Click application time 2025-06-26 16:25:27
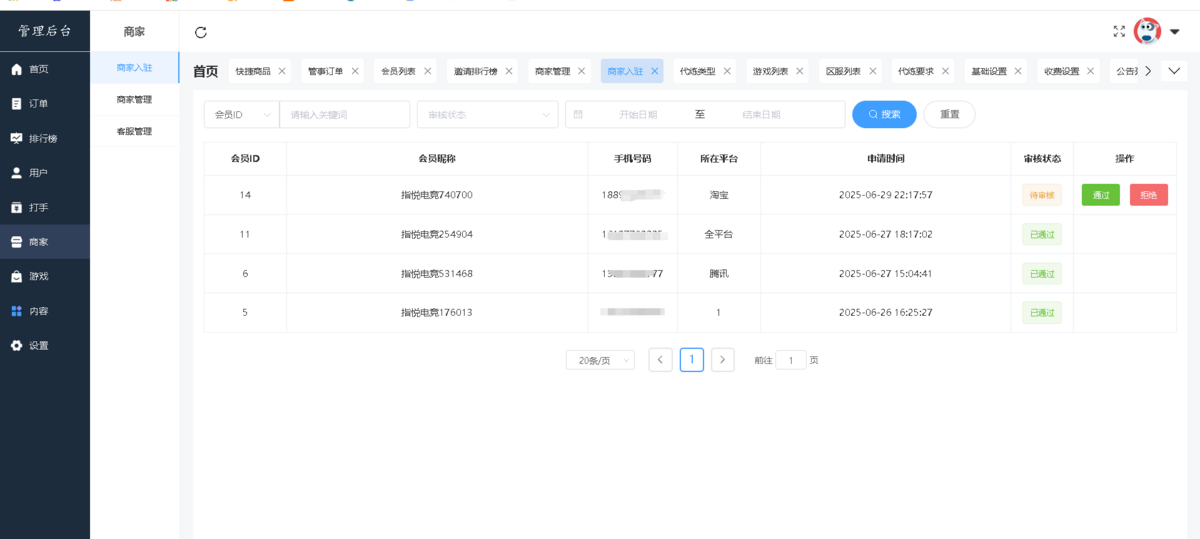 click(886, 312)
